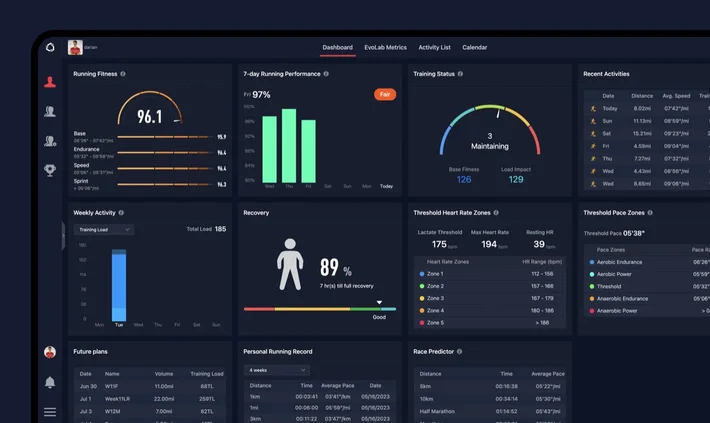710x423 pixels.
Task: Switch to the EvoLab Metrics tab
Action: click(x=385, y=47)
